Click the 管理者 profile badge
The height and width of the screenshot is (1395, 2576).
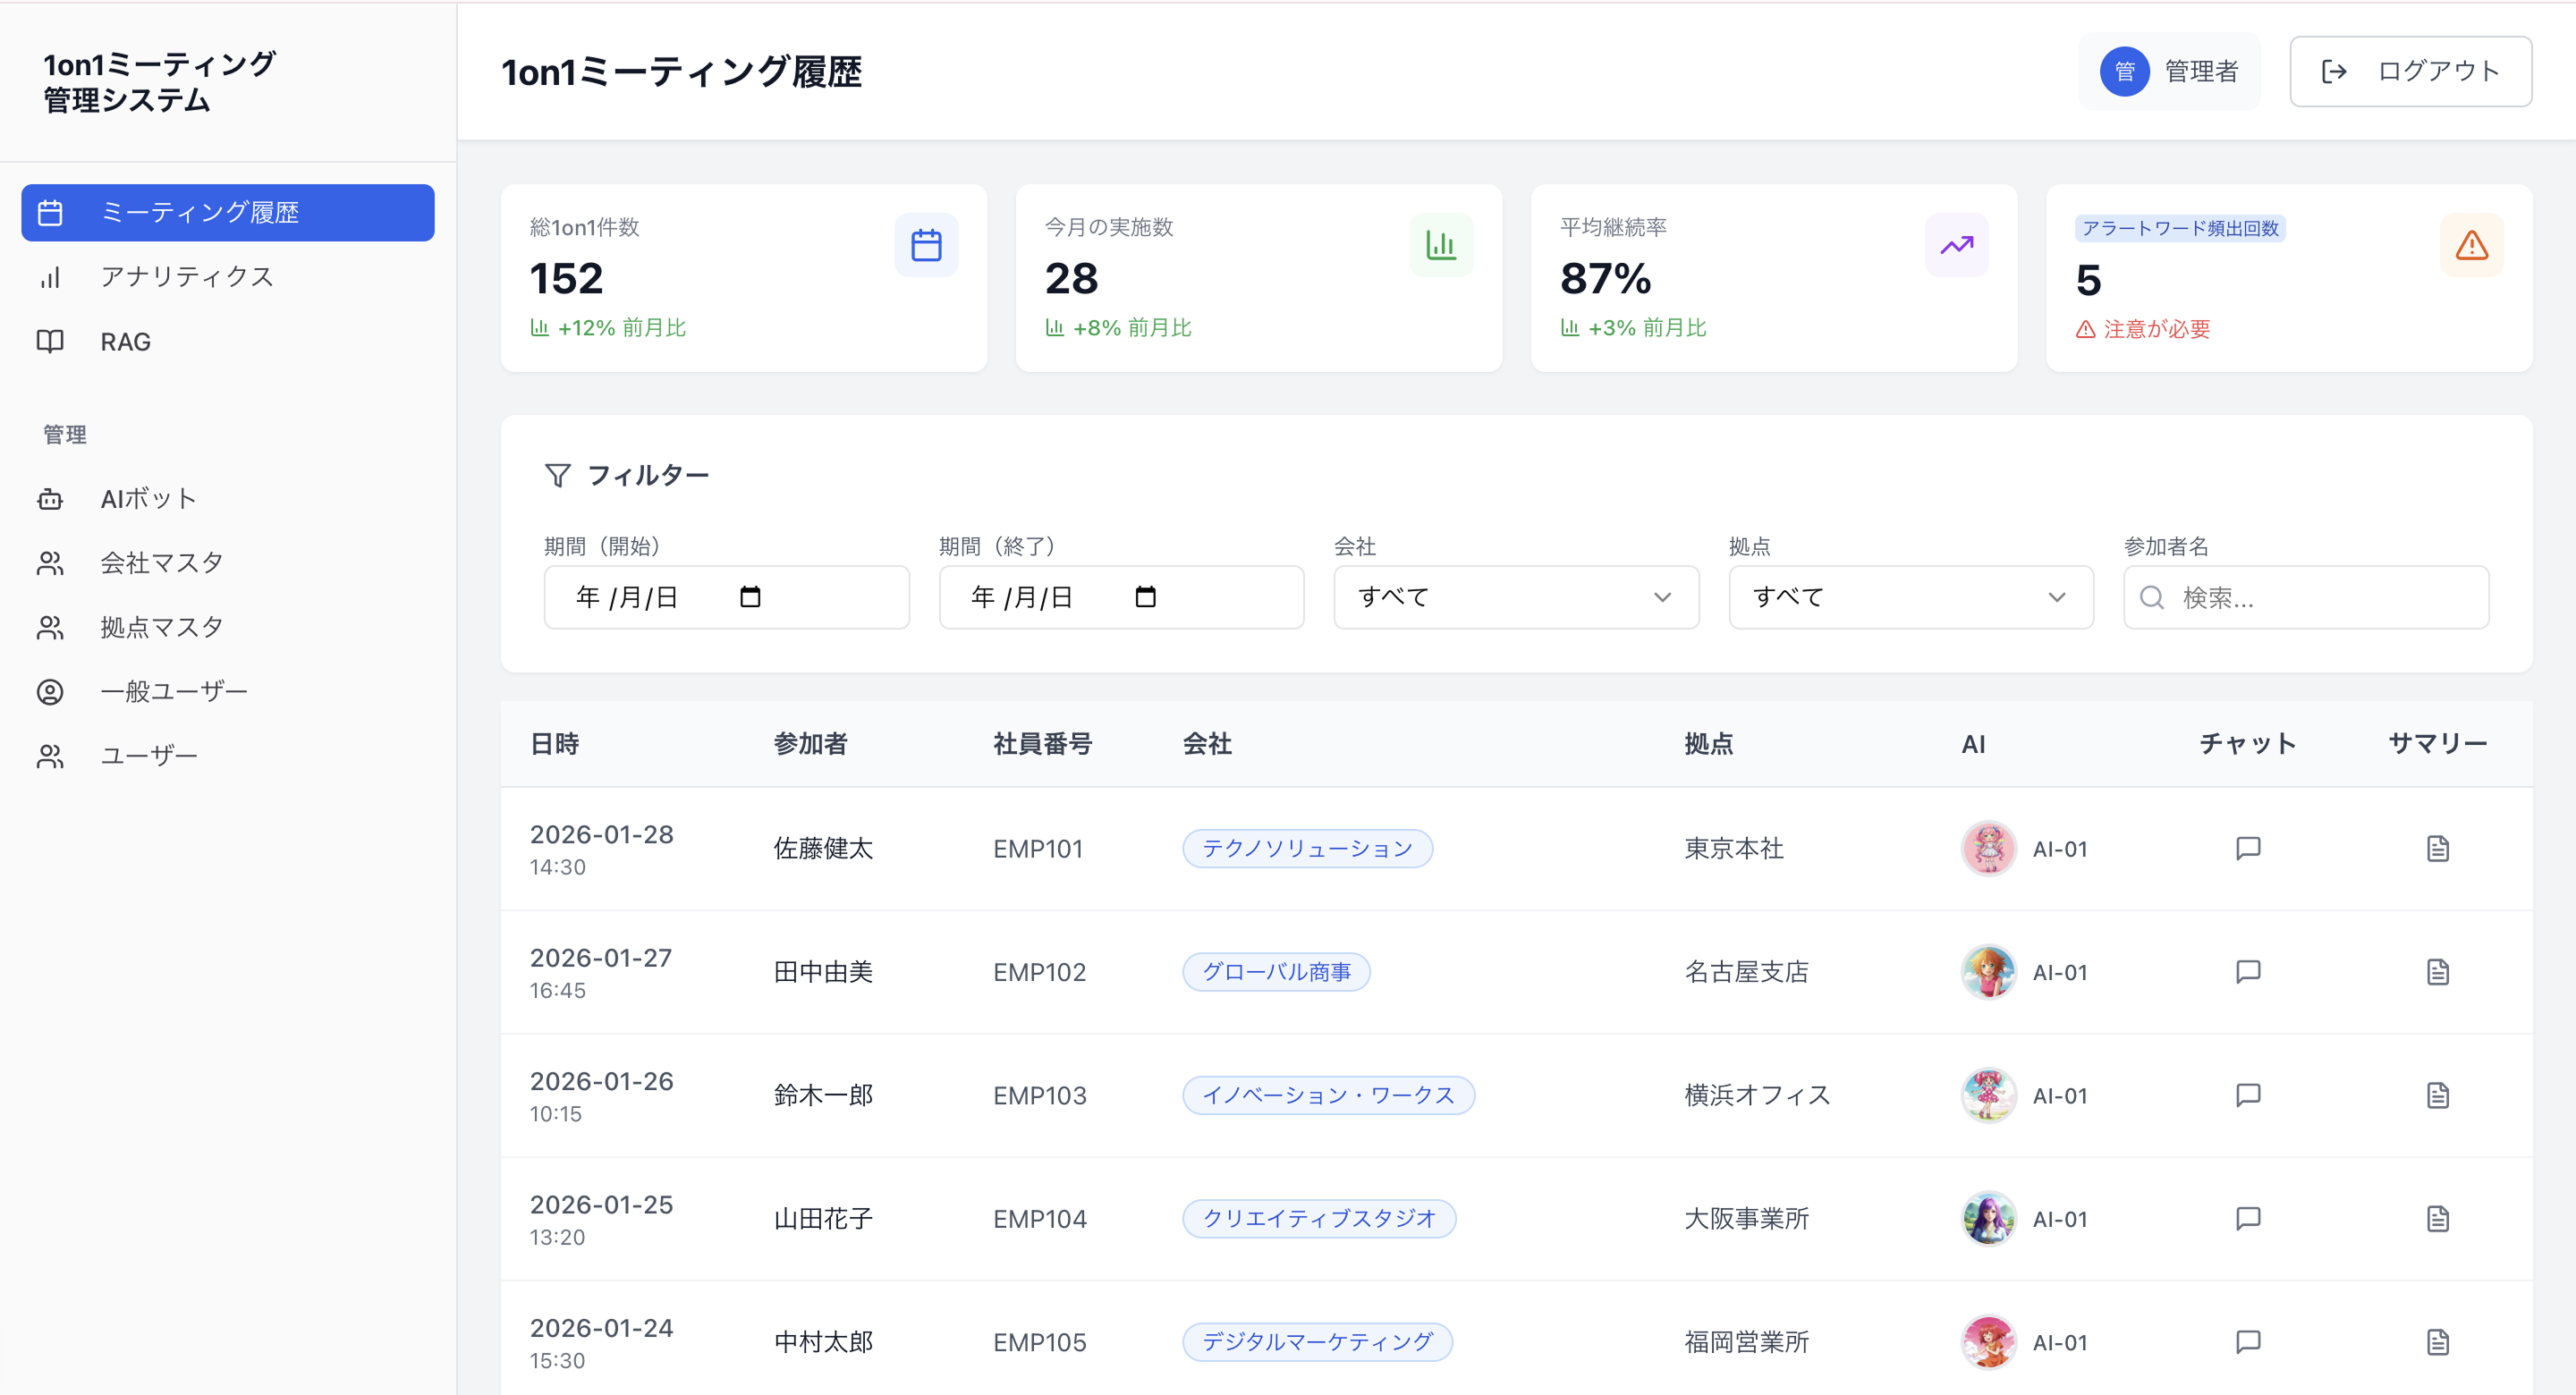(2170, 71)
